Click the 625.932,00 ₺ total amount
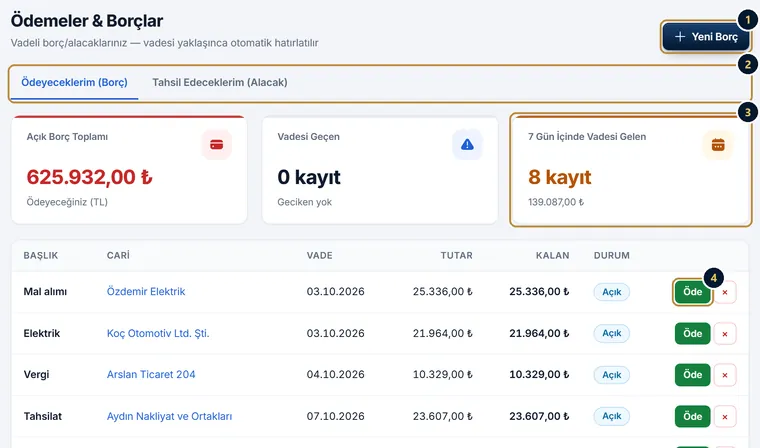Viewport: 760px width, 448px height. coord(89,177)
